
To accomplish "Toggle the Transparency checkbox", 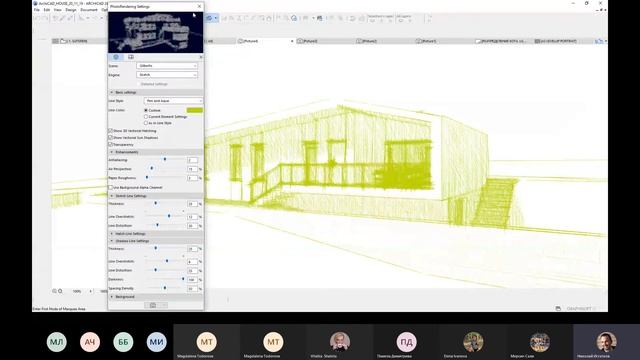I will [111, 144].
